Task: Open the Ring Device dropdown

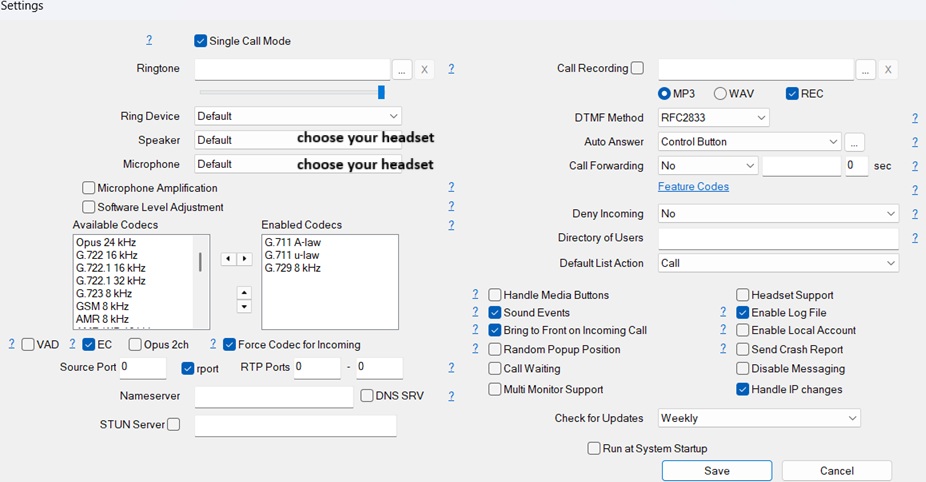Action: pos(298,116)
